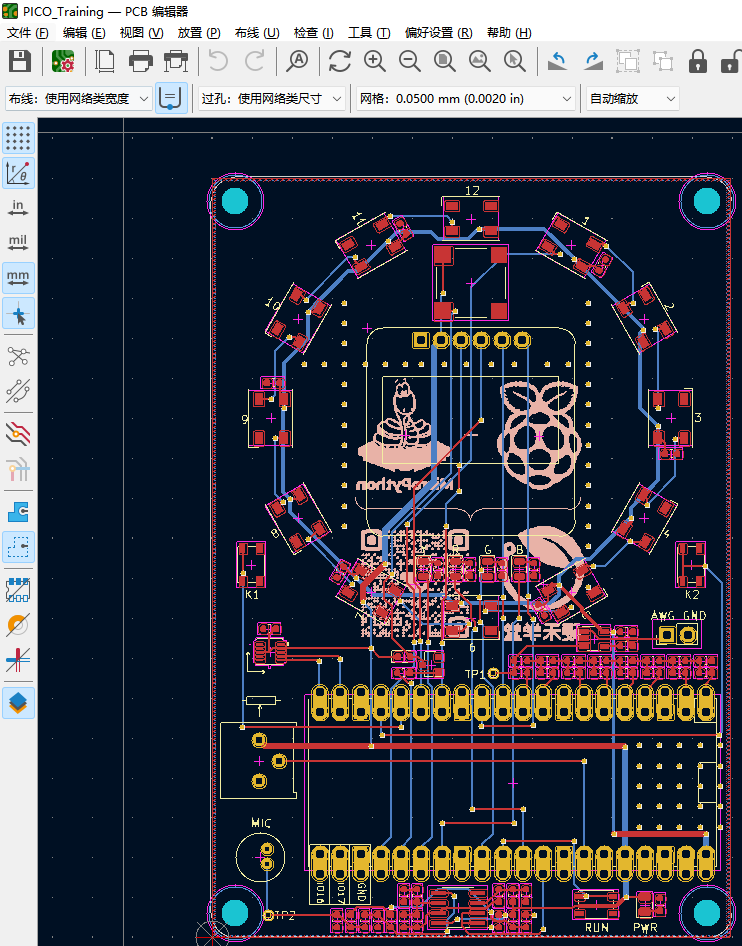
Task: Toggle via outline mode
Action: [x=18, y=624]
